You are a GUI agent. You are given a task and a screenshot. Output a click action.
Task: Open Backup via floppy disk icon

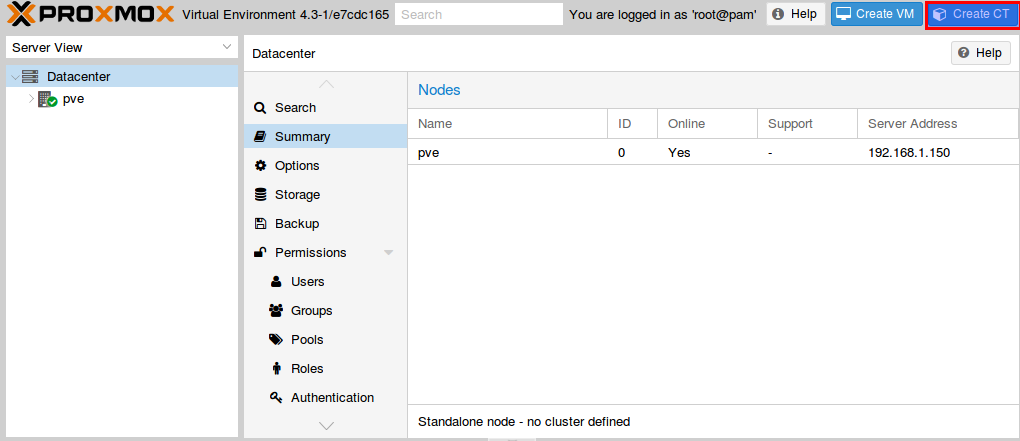click(260, 224)
